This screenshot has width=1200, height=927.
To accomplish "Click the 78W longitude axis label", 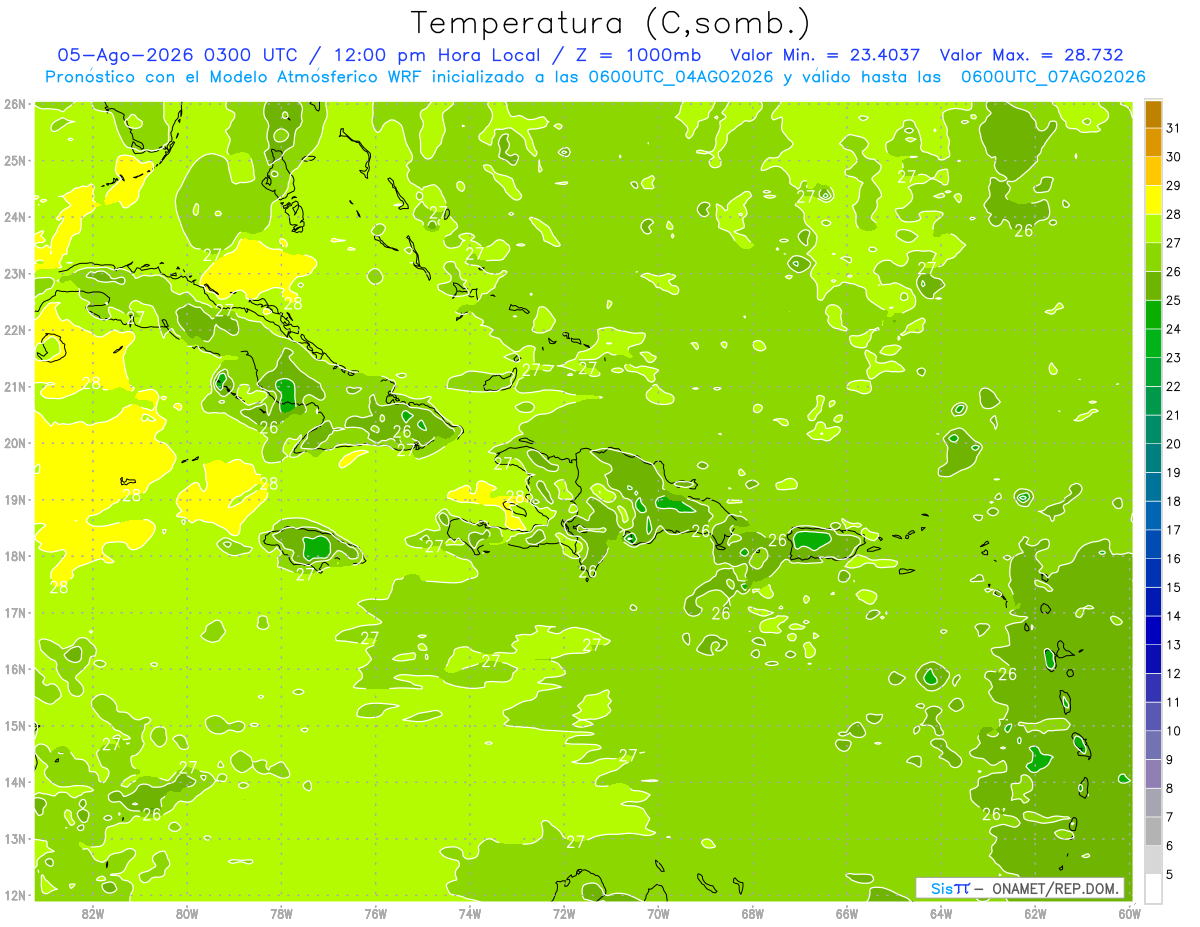I will 282,913.
